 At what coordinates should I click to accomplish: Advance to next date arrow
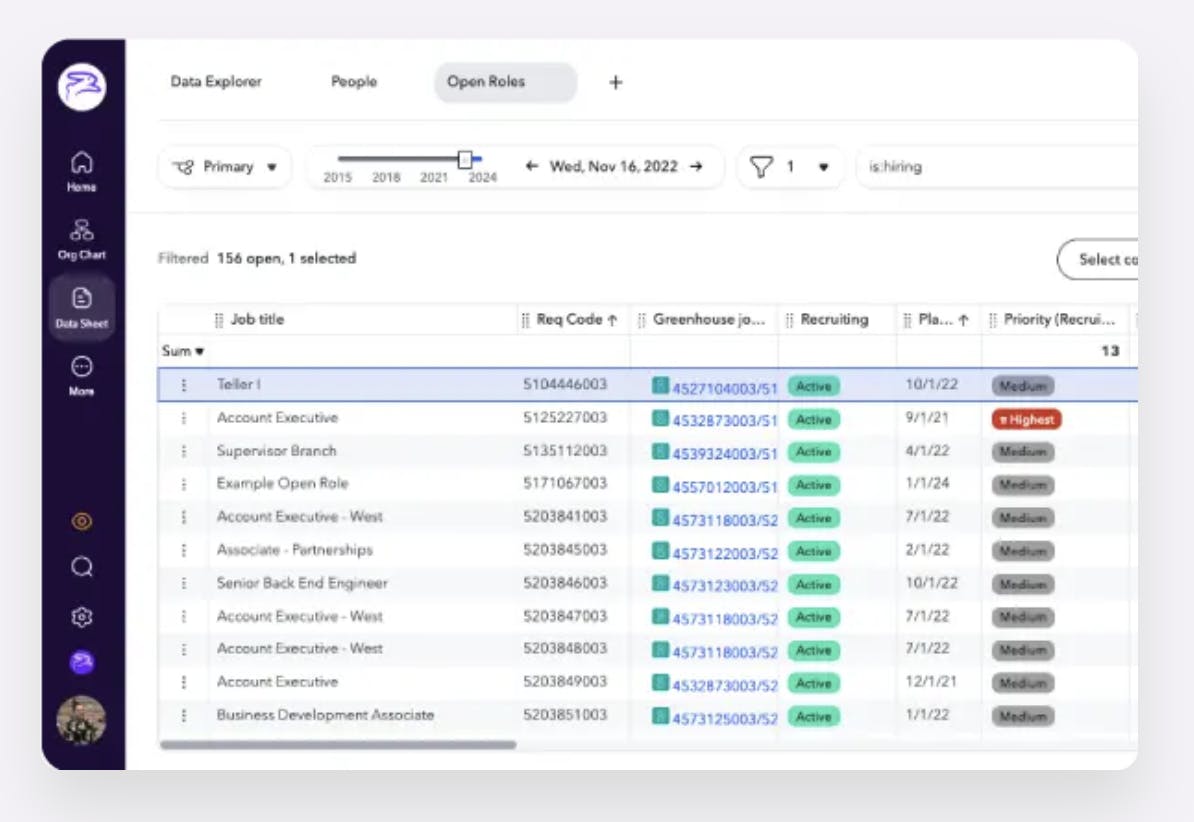coord(696,167)
